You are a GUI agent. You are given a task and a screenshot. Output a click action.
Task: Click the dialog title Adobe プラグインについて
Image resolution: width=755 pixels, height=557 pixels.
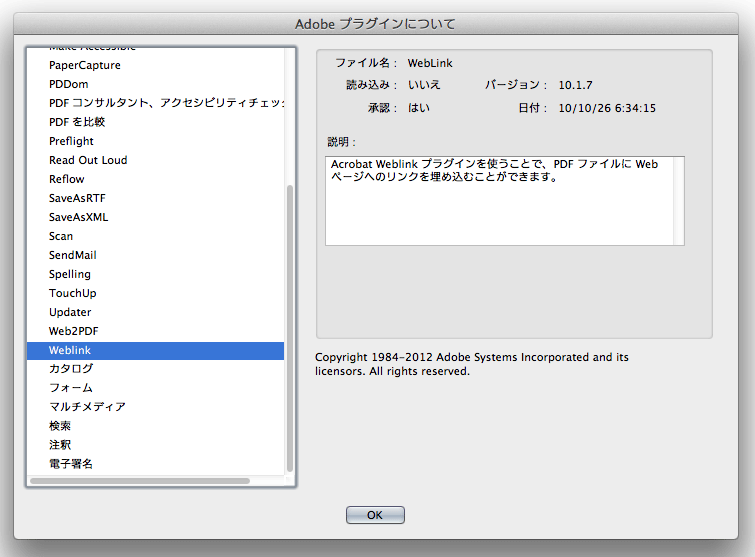click(x=375, y=24)
